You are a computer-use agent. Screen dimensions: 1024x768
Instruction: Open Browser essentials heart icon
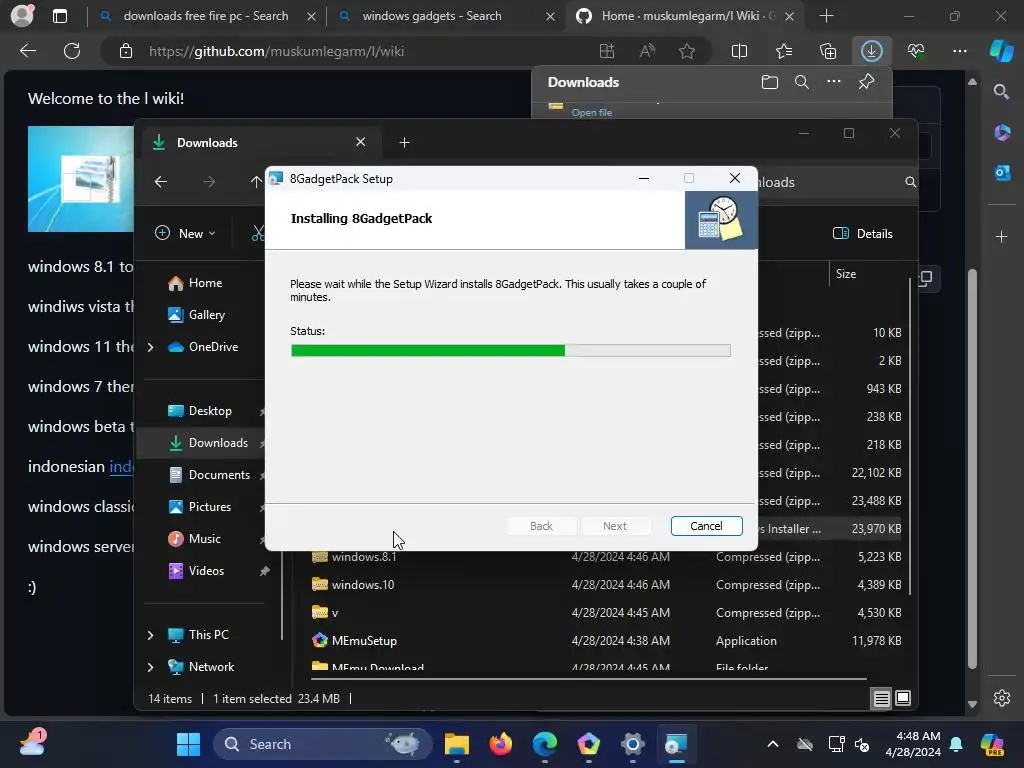[x=916, y=51]
